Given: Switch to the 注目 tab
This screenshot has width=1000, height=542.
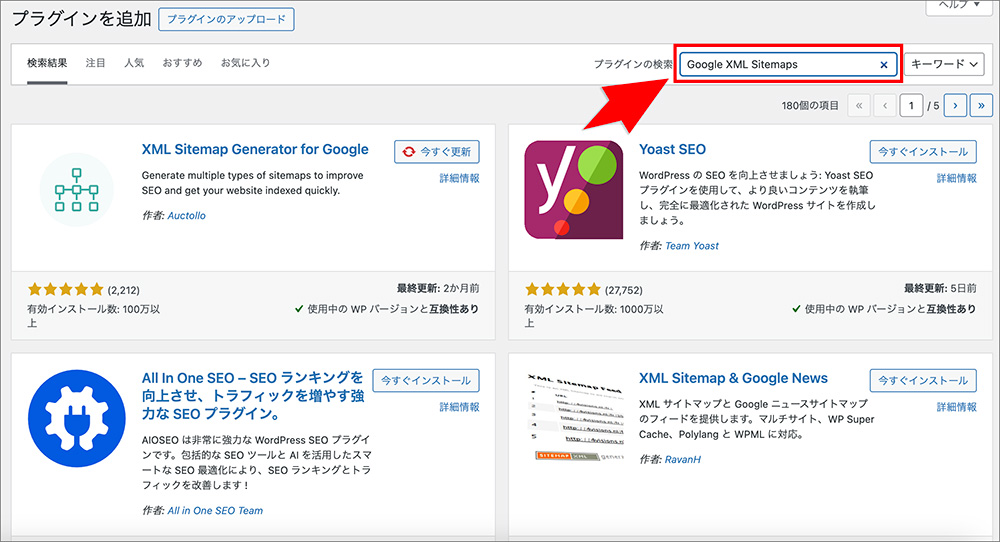Looking at the screenshot, I should (x=96, y=62).
